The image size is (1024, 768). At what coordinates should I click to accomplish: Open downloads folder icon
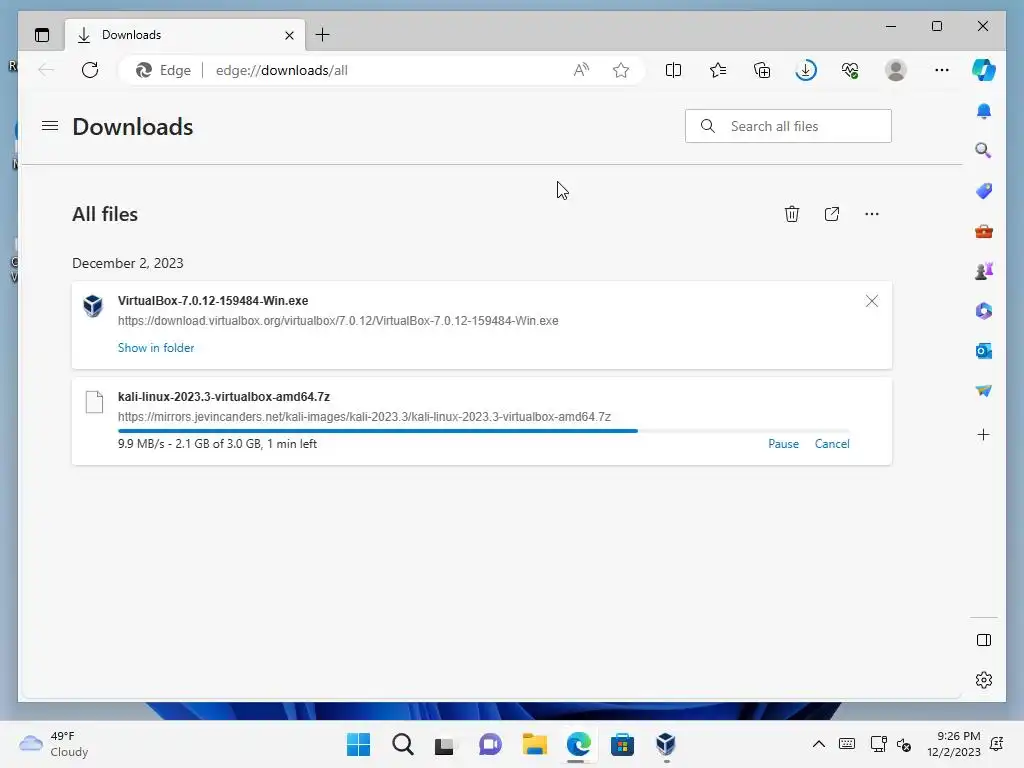pyautogui.click(x=832, y=214)
